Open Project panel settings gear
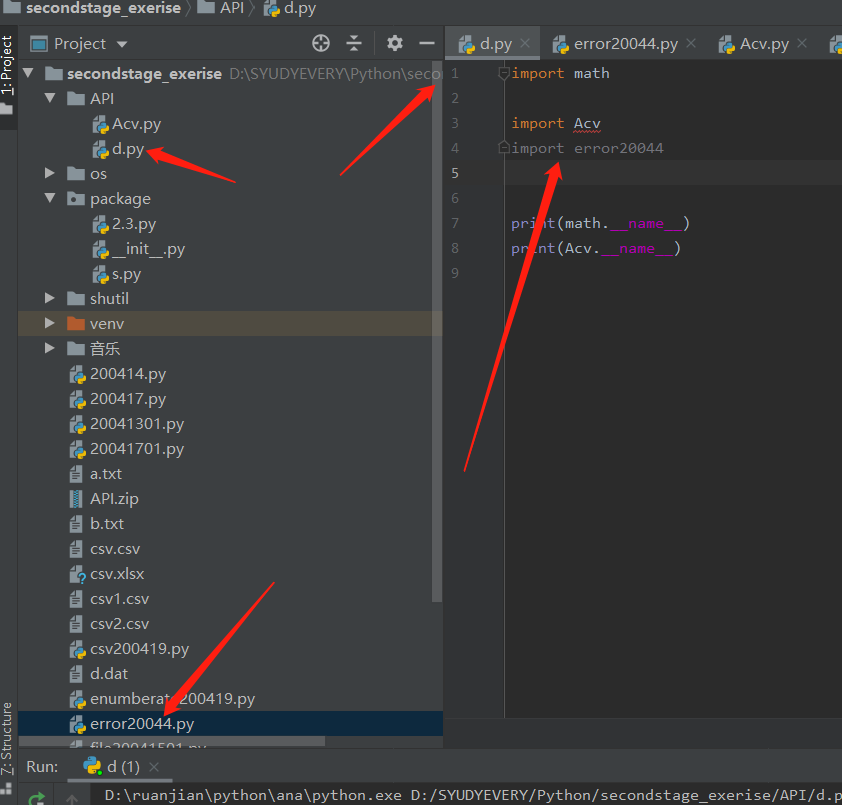842x805 pixels. pos(395,43)
